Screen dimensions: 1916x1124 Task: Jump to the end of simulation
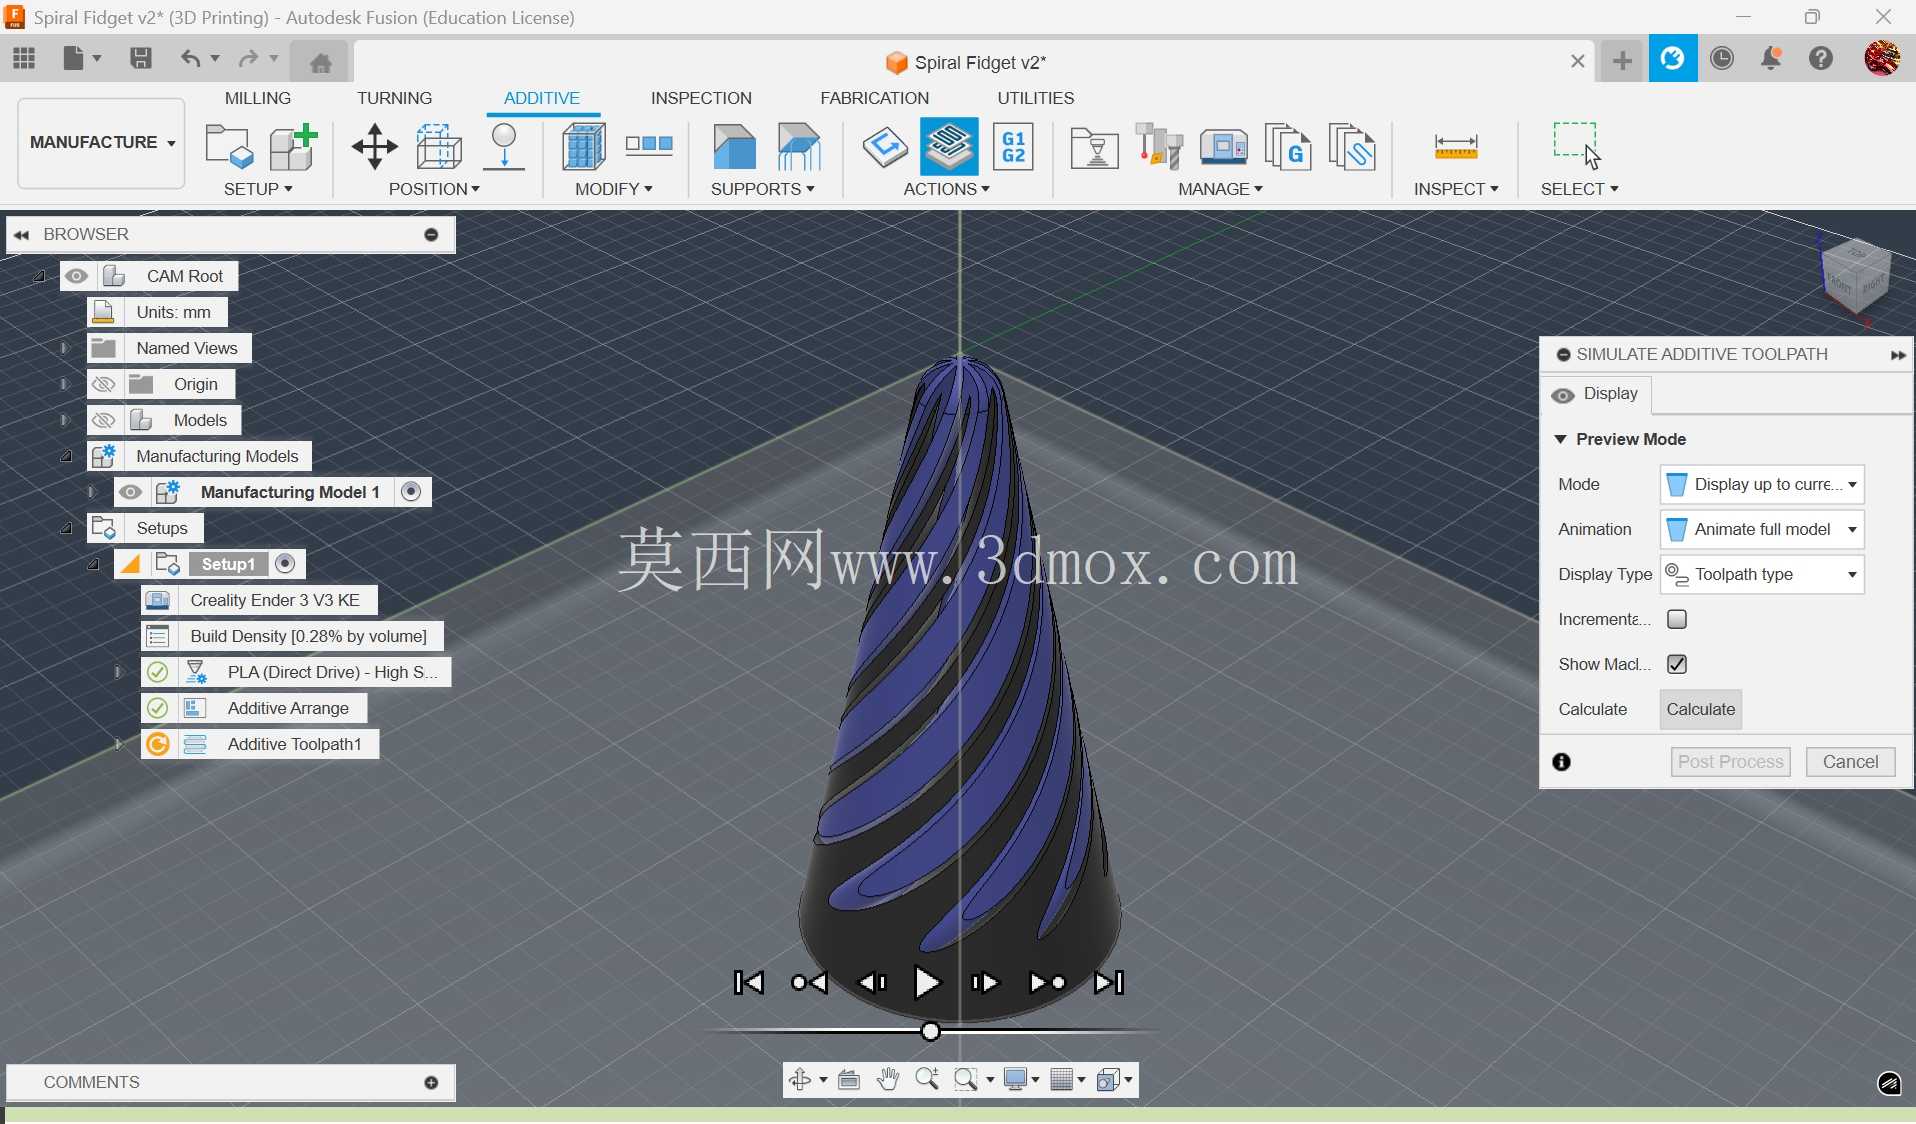click(x=1109, y=983)
